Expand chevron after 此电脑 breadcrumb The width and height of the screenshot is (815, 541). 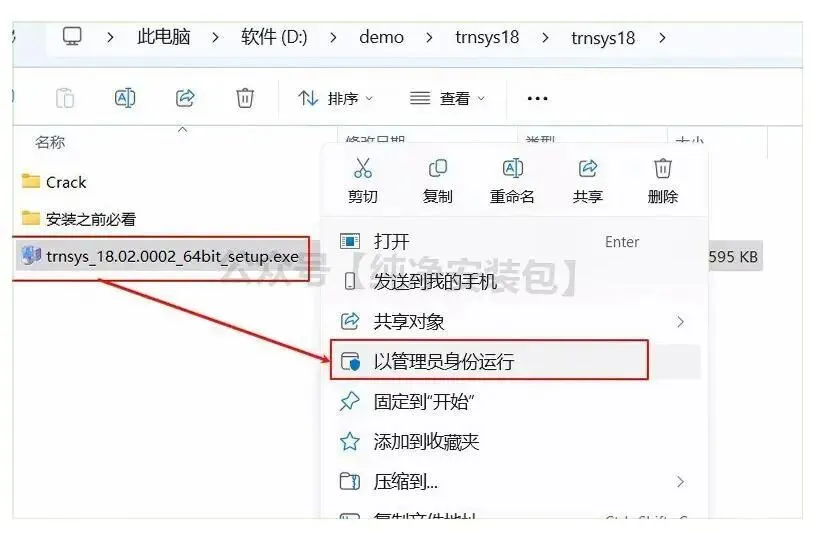coord(215,37)
